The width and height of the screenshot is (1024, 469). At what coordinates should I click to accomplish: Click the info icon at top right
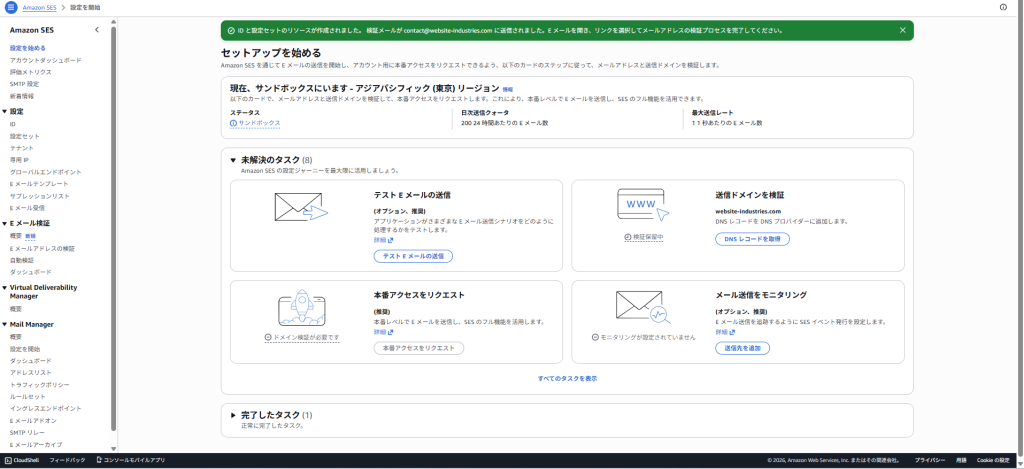point(1003,7)
